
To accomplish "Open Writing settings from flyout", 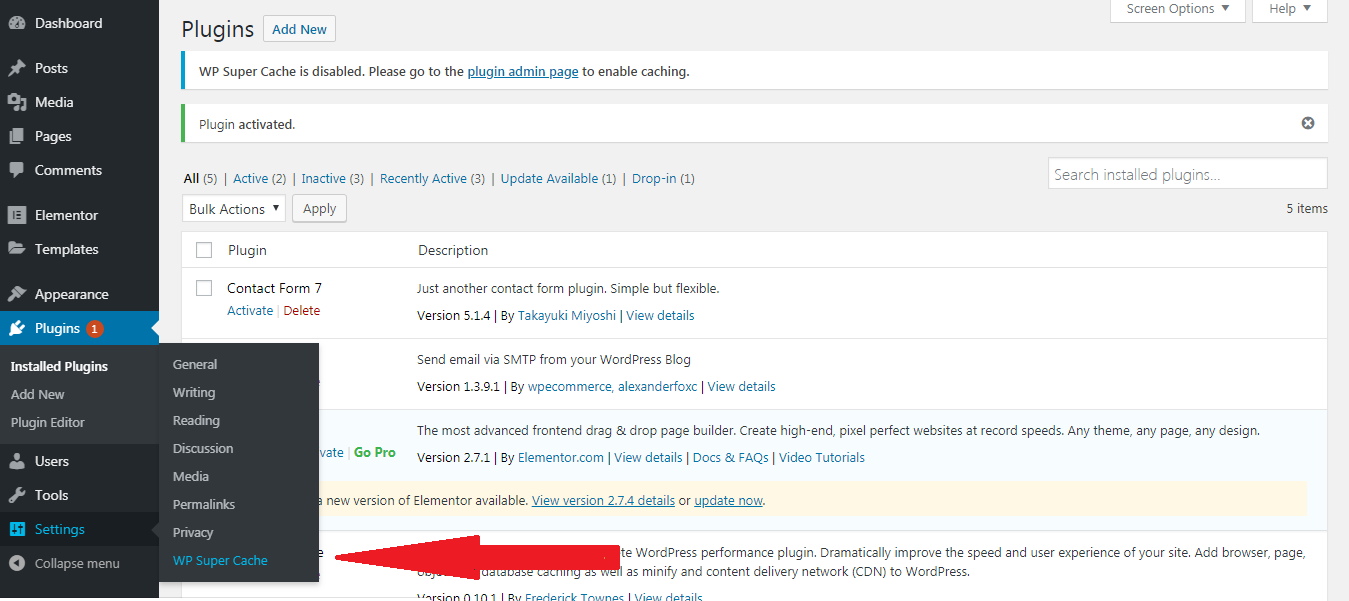I will pos(194,392).
